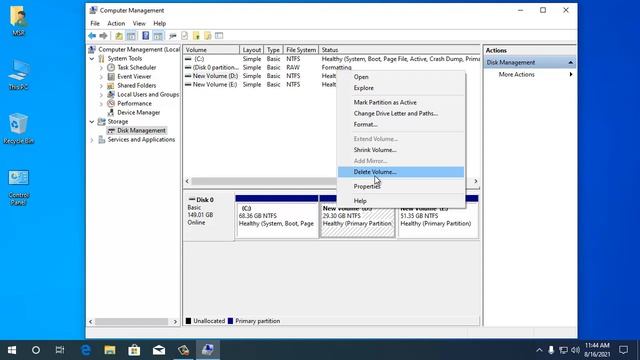Expand Services and Applications node

92,140
